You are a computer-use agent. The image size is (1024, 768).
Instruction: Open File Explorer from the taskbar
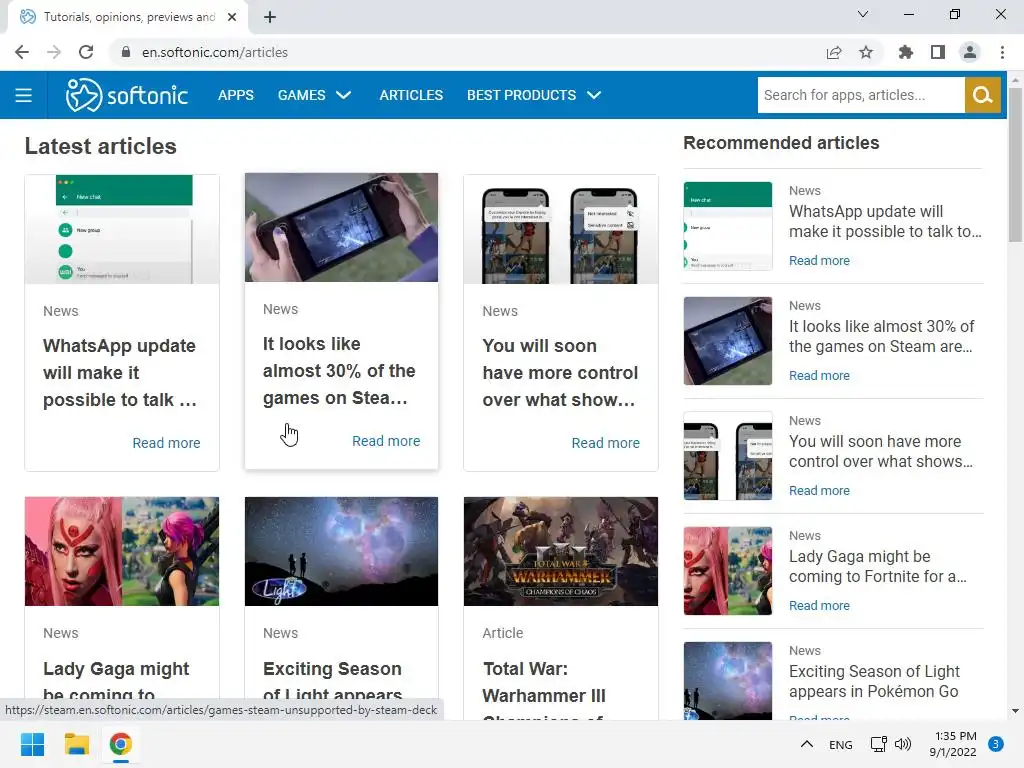(76, 744)
